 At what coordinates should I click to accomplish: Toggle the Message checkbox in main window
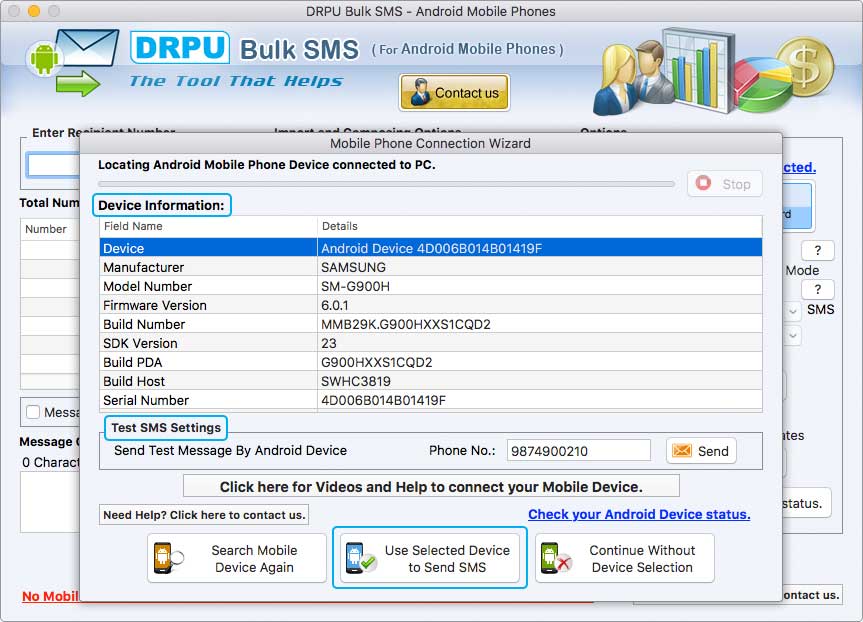33,412
